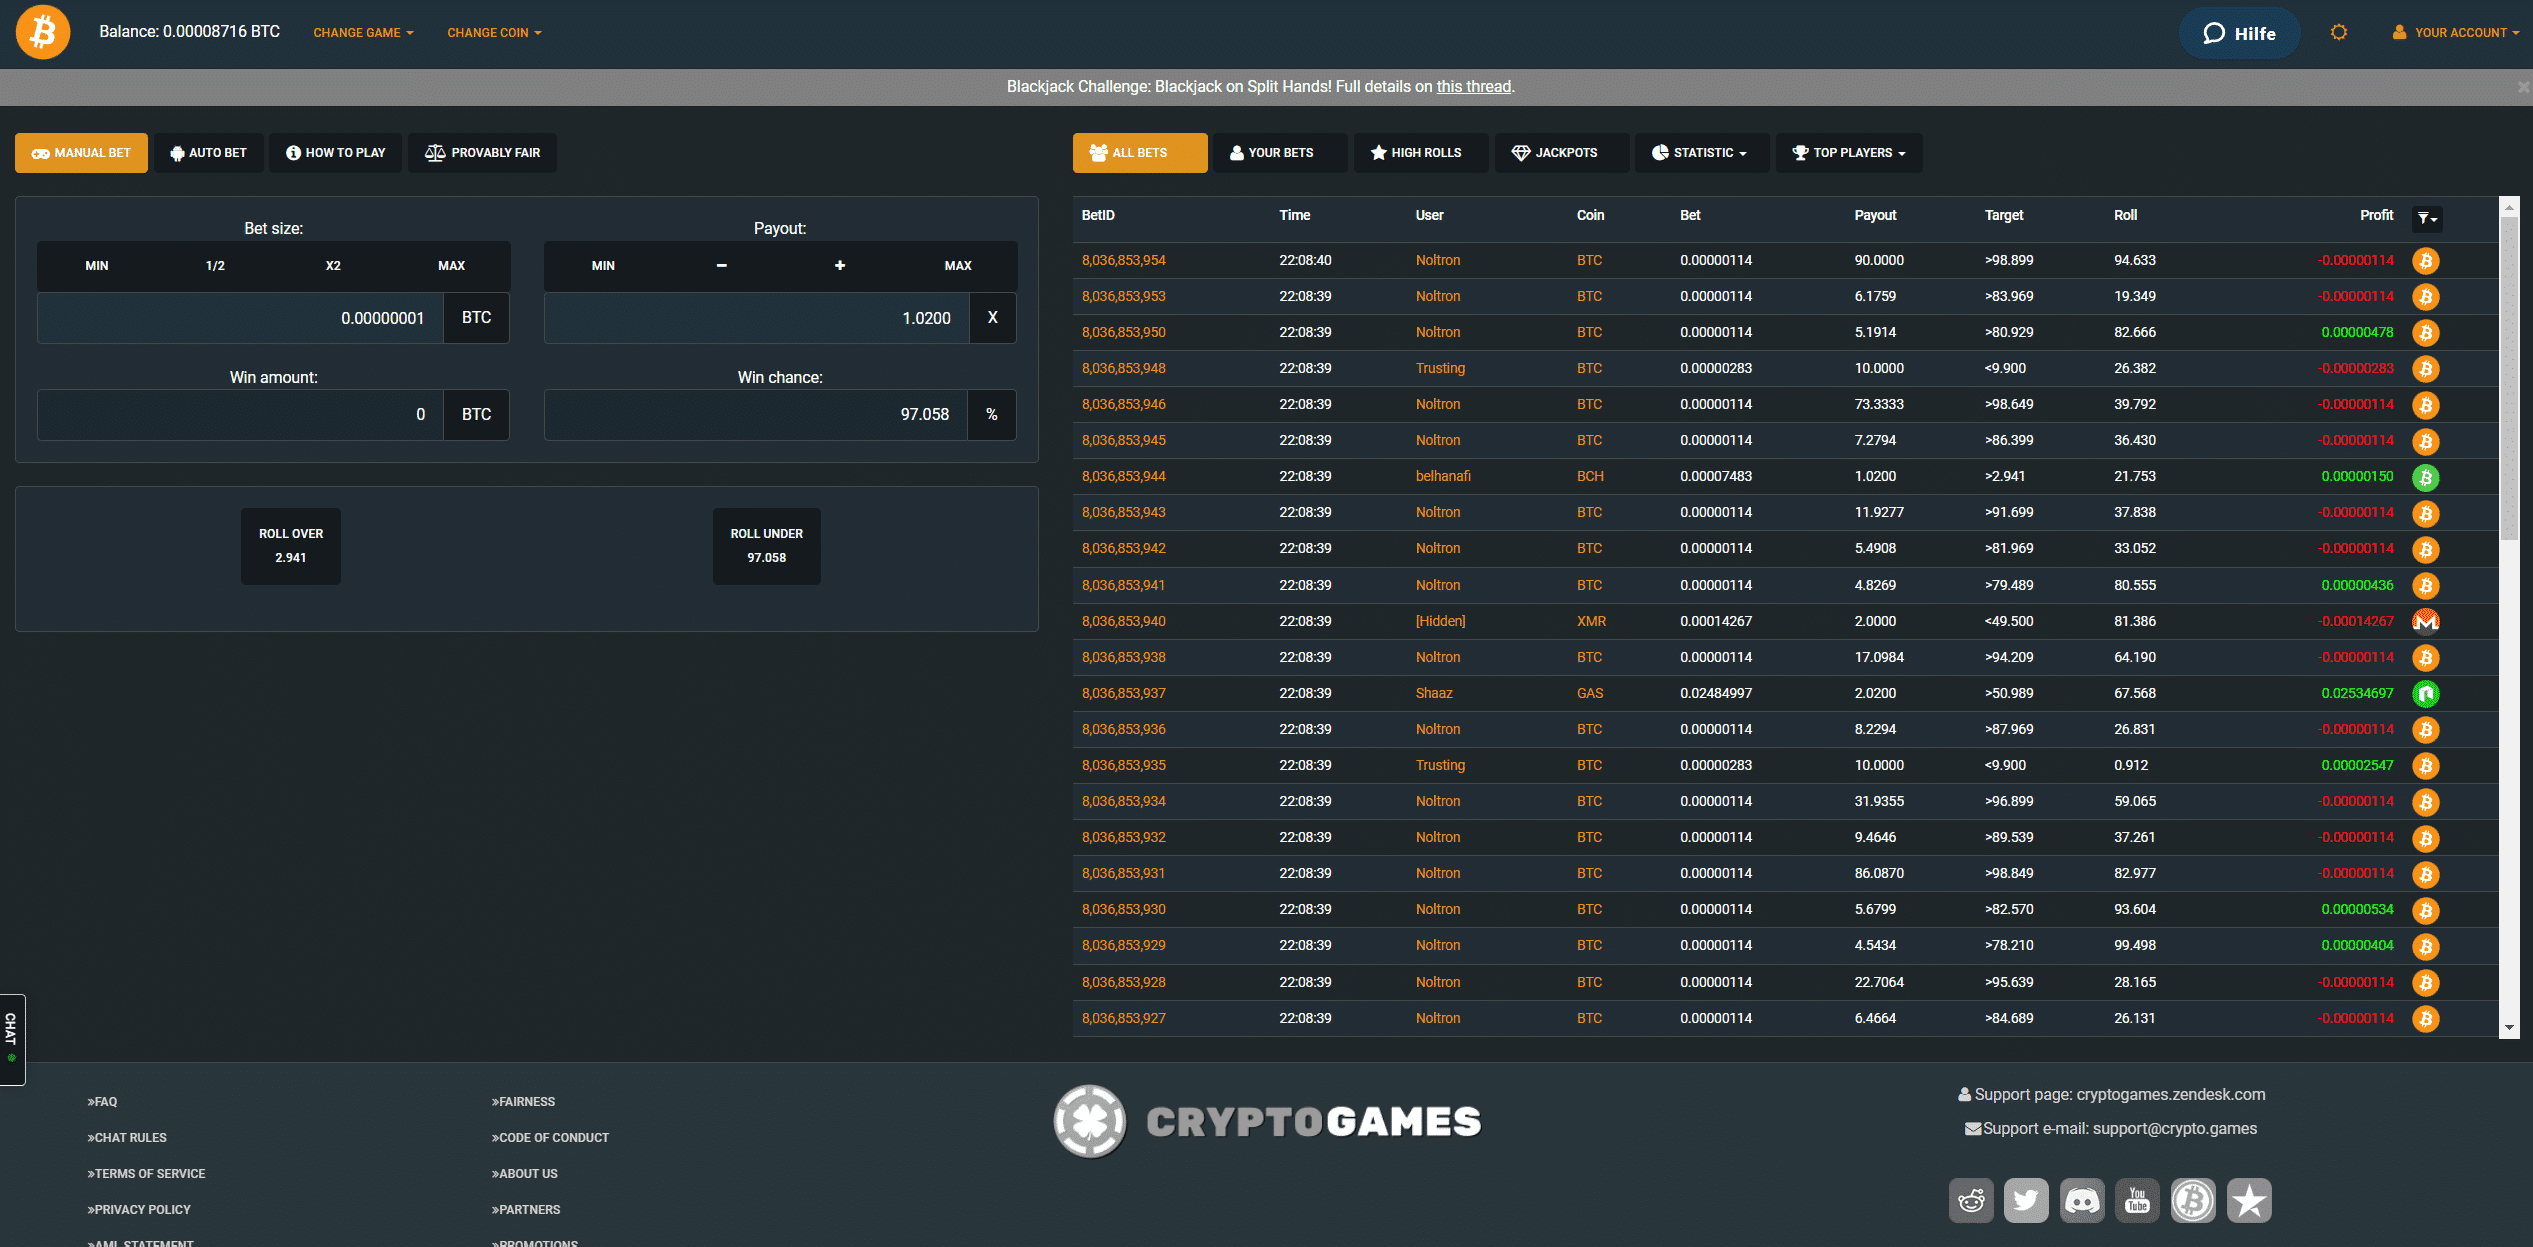Decrease payout with minus button
The image size is (2533, 1247).
click(721, 266)
